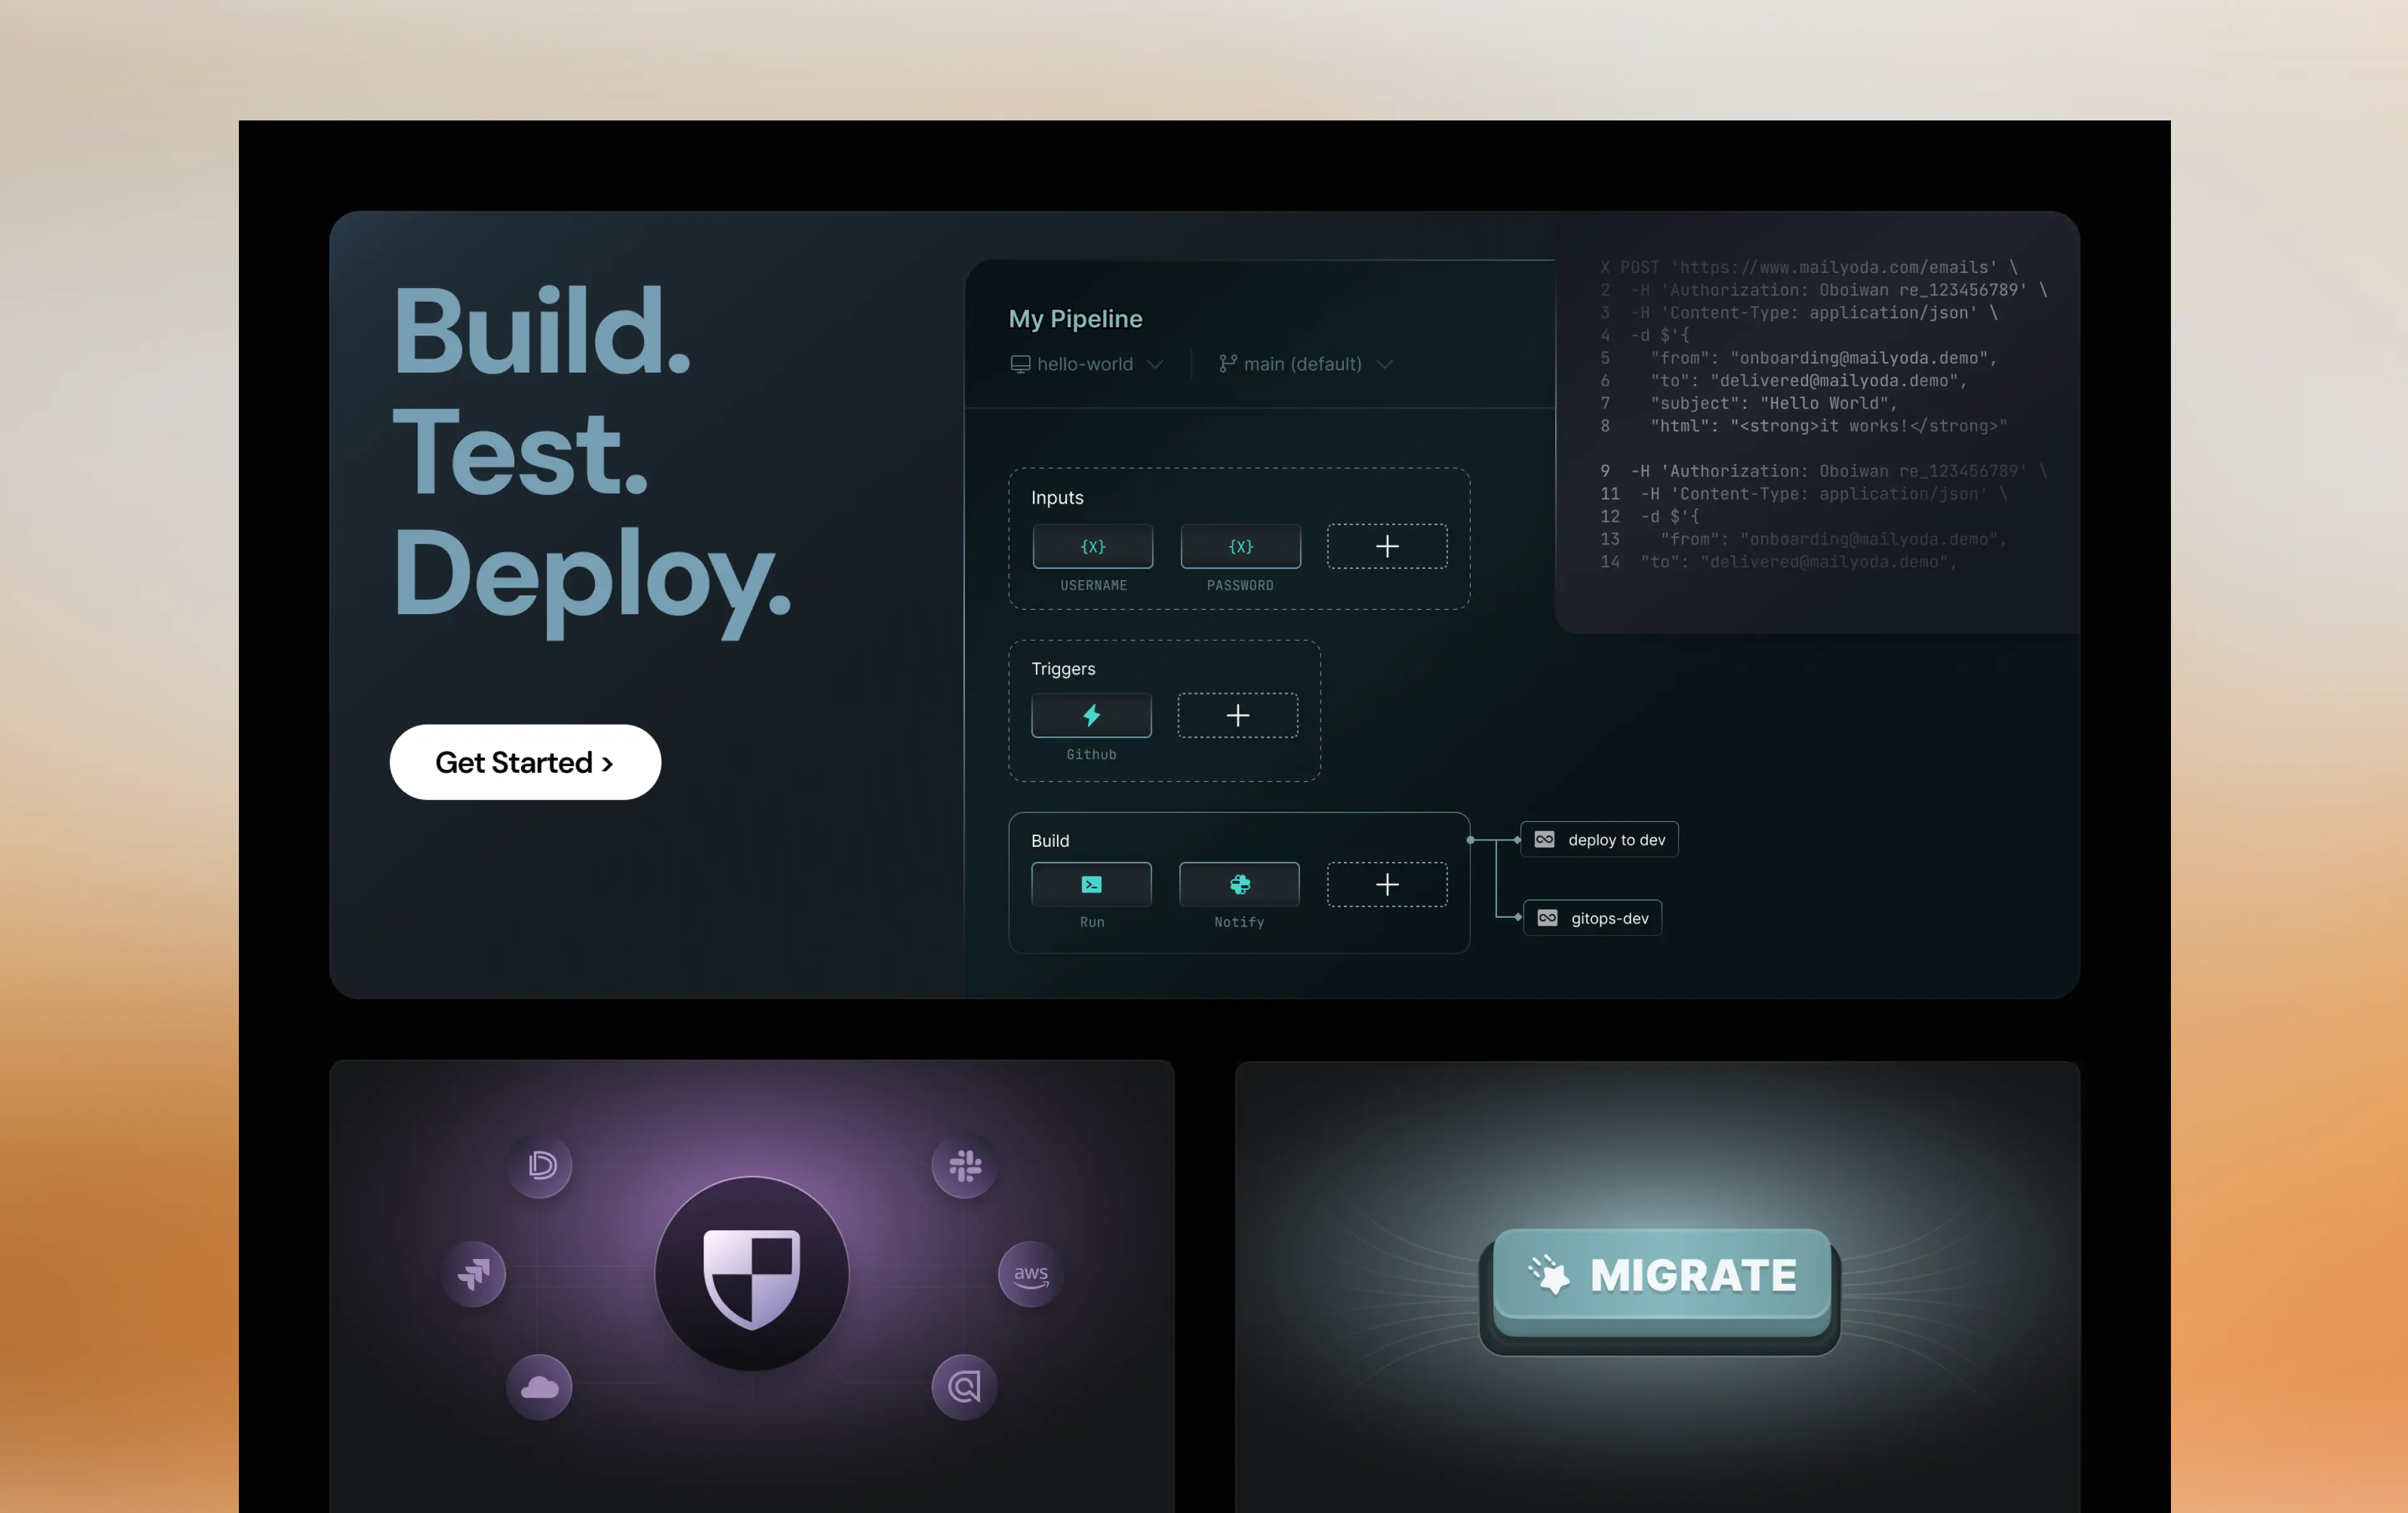Select the deploy to dev pipeline node
This screenshot has width=2408, height=1513.
tap(1599, 839)
